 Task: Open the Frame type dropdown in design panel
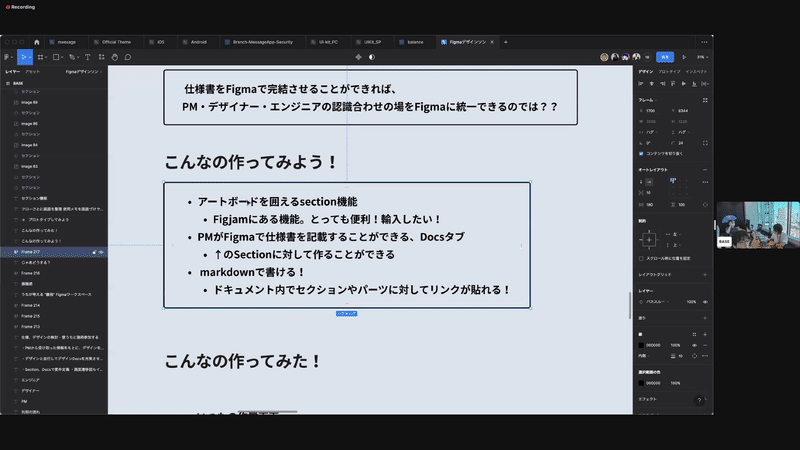tap(647, 100)
